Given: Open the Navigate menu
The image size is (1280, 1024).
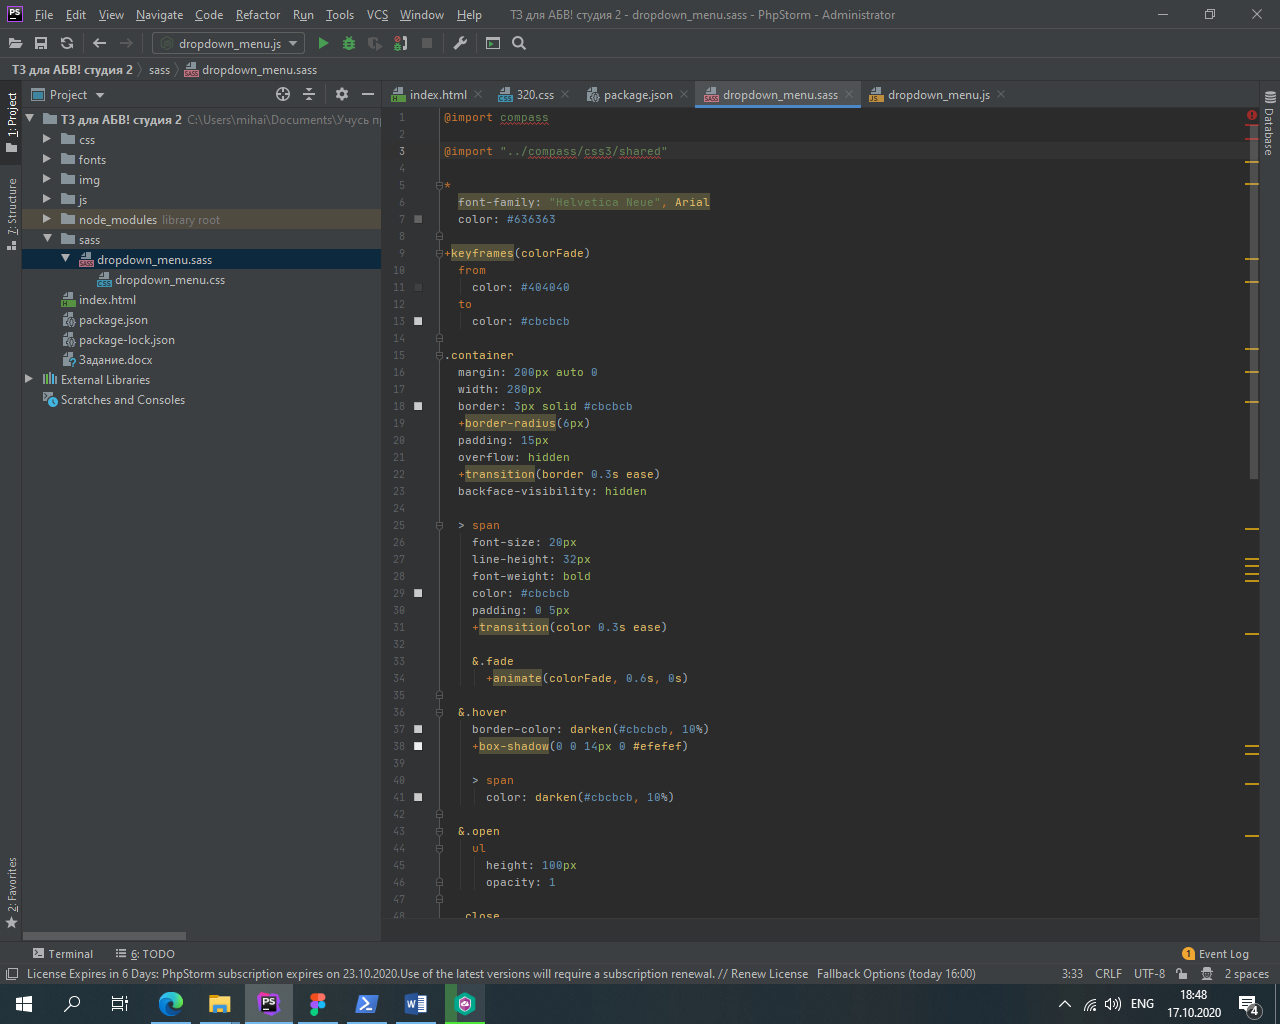Looking at the screenshot, I should click(x=159, y=15).
